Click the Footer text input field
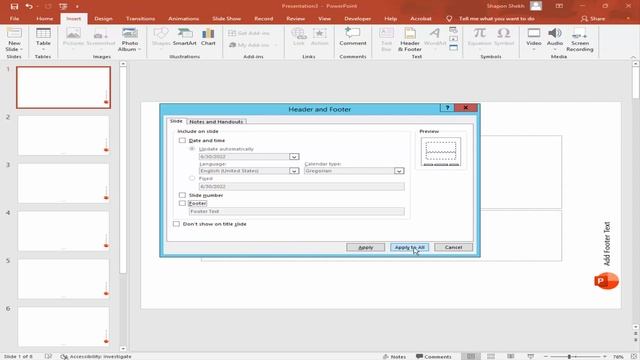The image size is (640, 360). click(297, 211)
